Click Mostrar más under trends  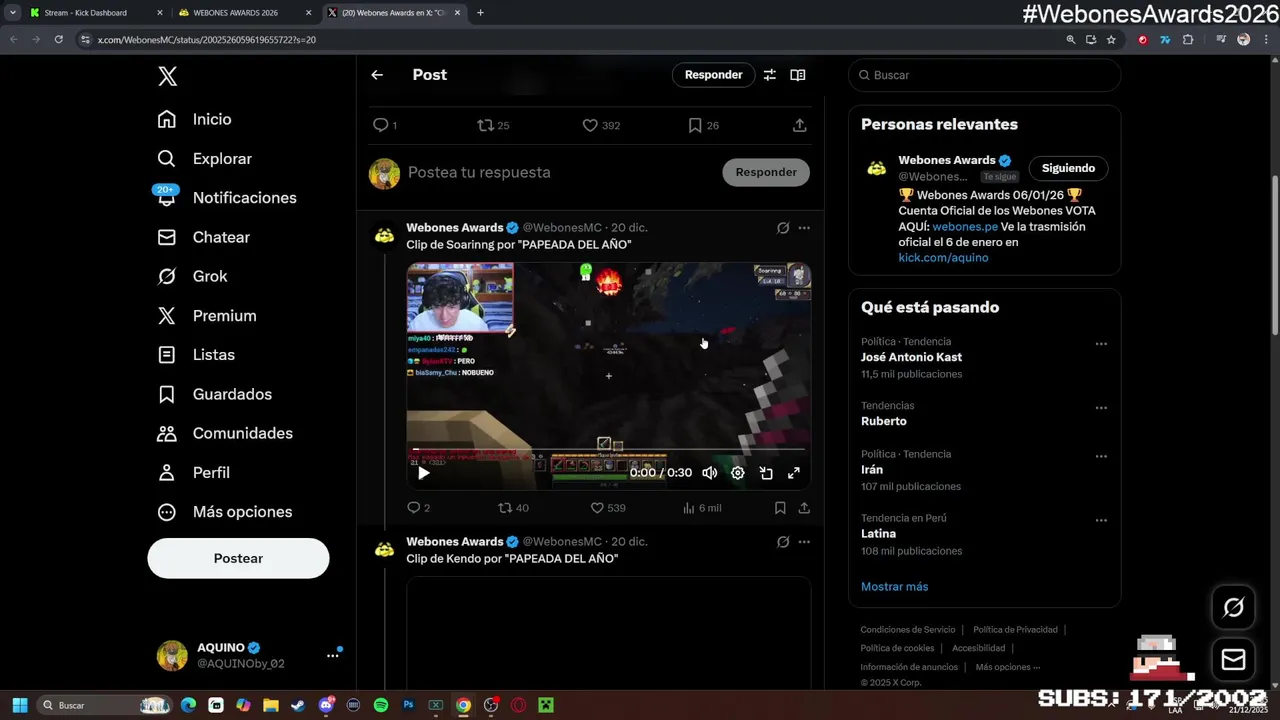894,587
